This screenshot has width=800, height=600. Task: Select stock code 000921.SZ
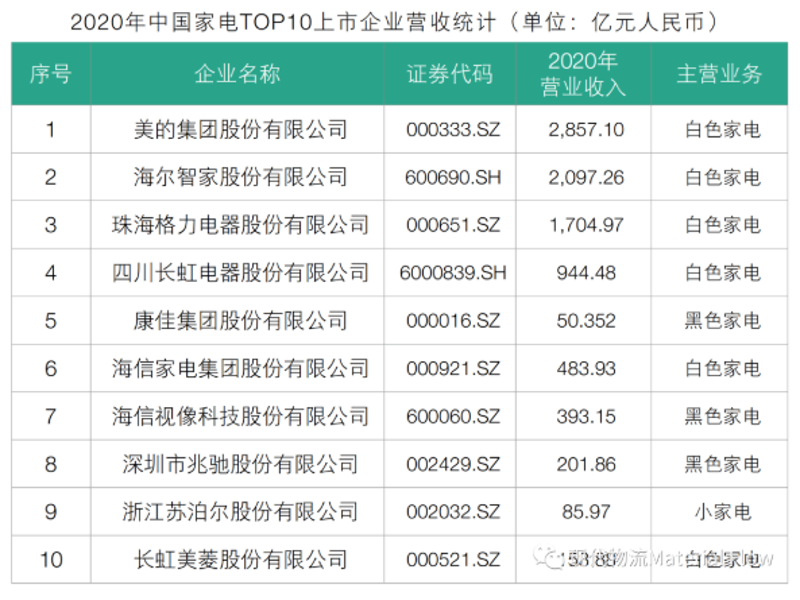tap(453, 368)
